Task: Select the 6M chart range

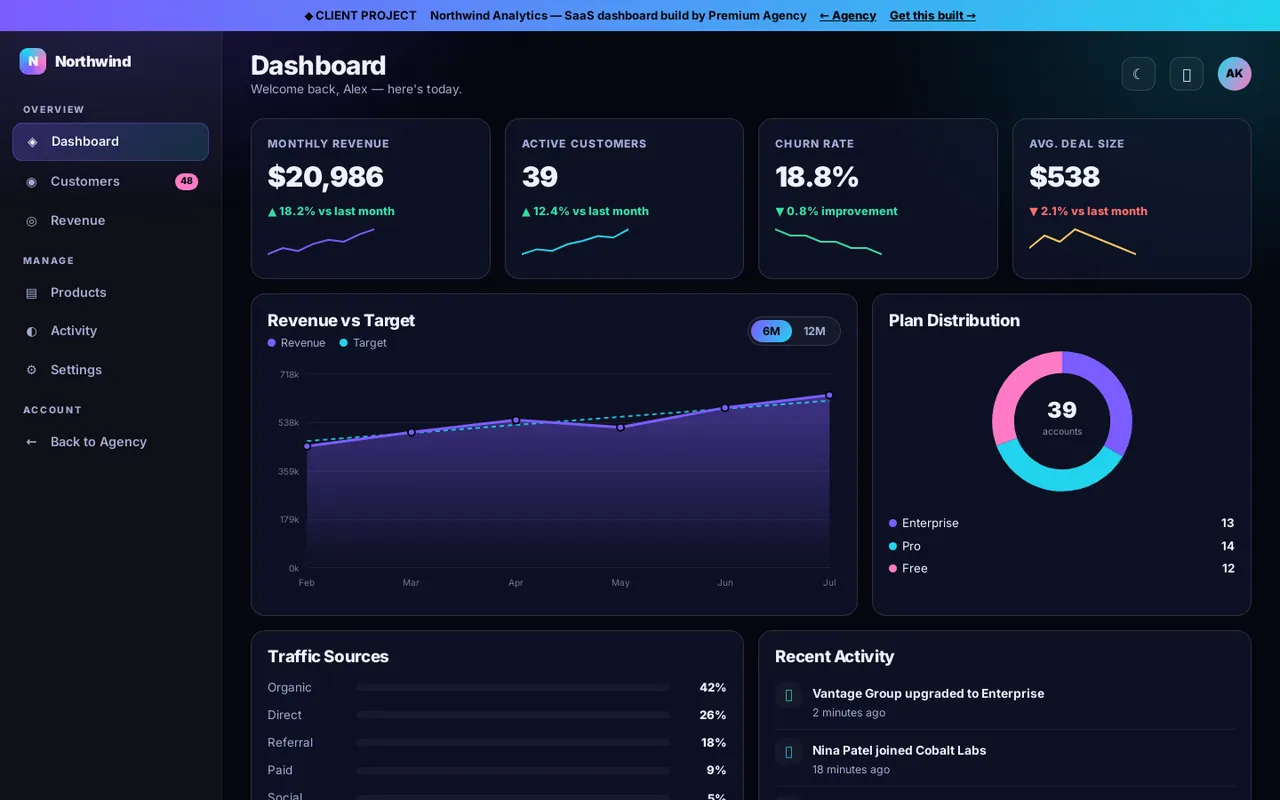Action: pyautogui.click(x=771, y=331)
